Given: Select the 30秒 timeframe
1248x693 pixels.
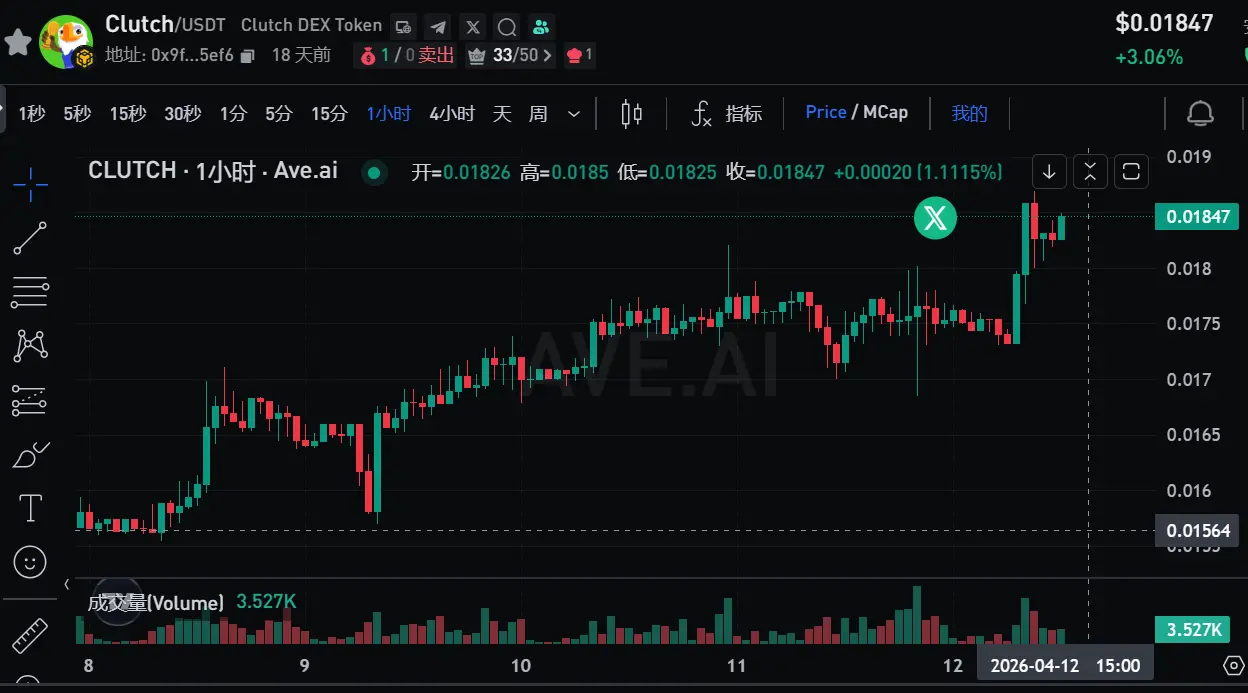Looking at the screenshot, I should 182,114.
